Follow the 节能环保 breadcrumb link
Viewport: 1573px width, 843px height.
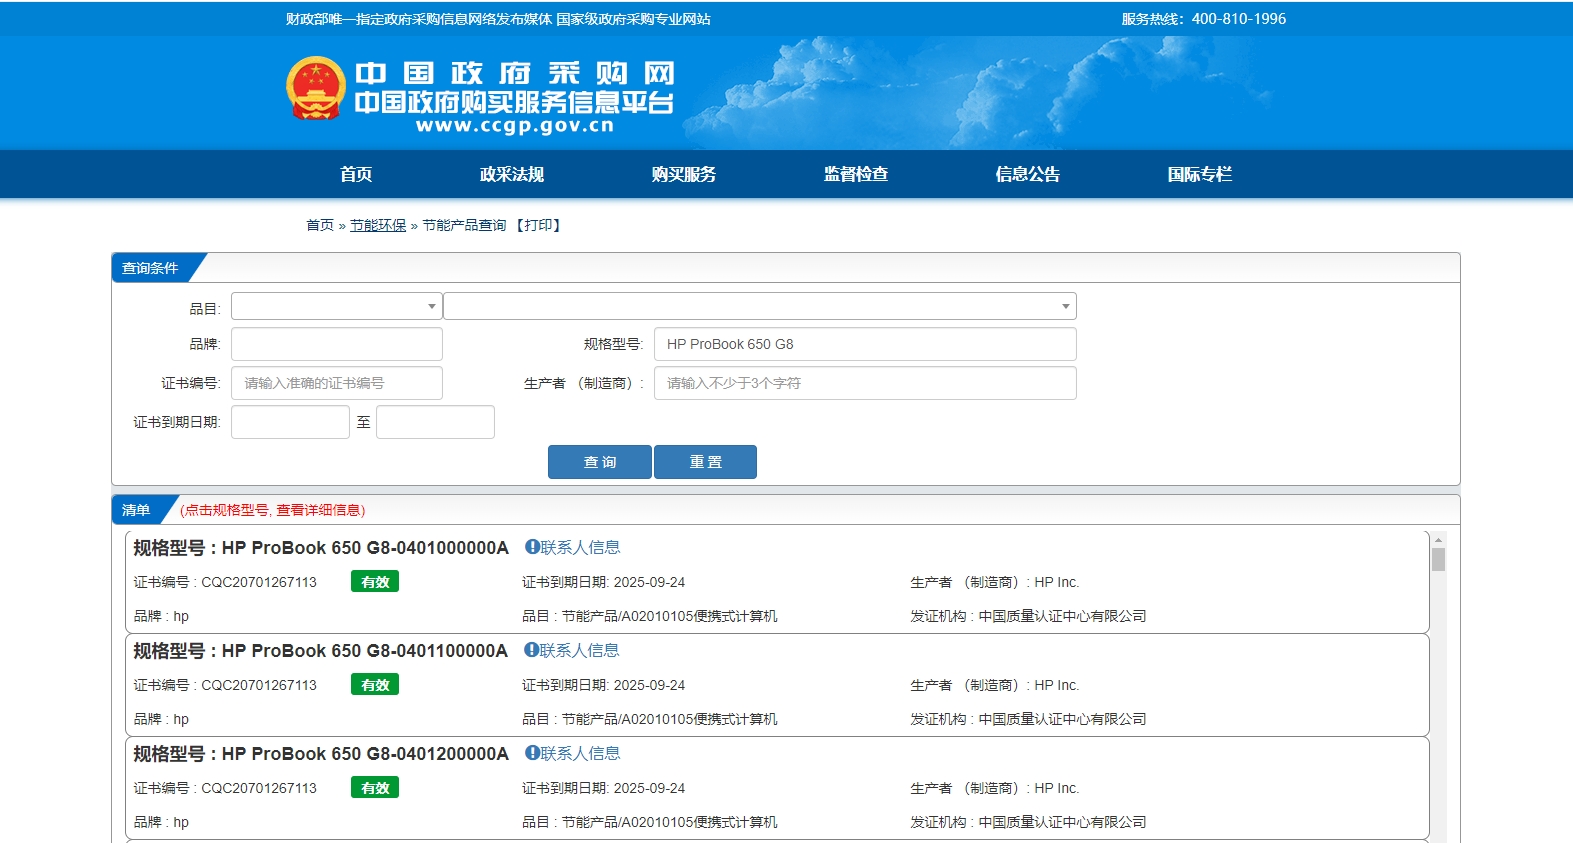[x=378, y=225]
